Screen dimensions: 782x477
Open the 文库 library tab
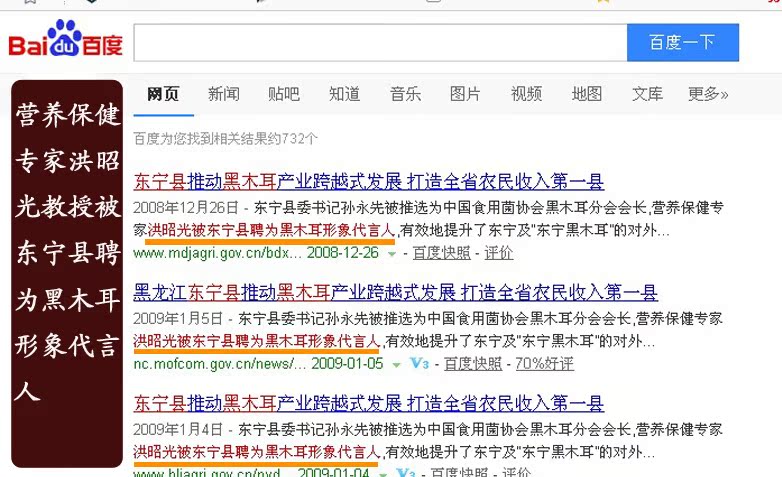click(647, 94)
